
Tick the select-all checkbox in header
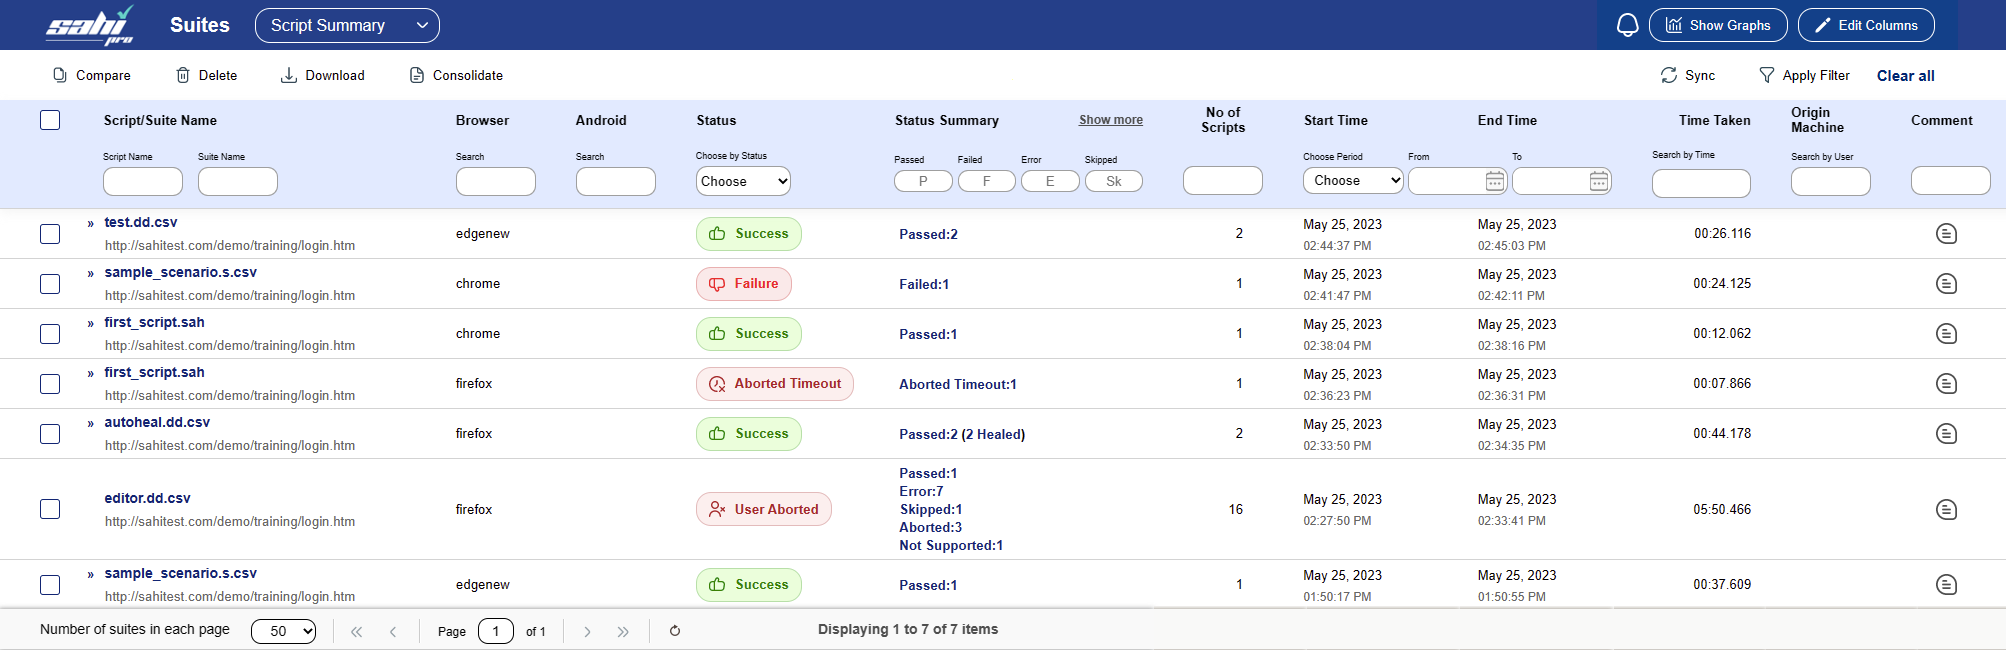point(50,120)
